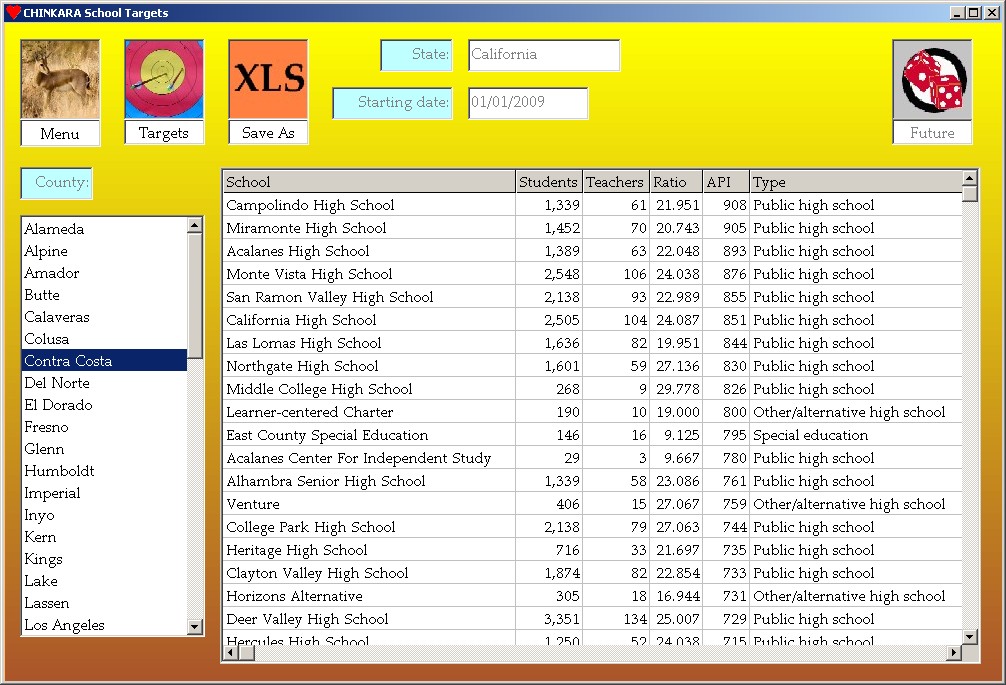
Task: Select Los Angeles in county list
Action: click(x=65, y=625)
